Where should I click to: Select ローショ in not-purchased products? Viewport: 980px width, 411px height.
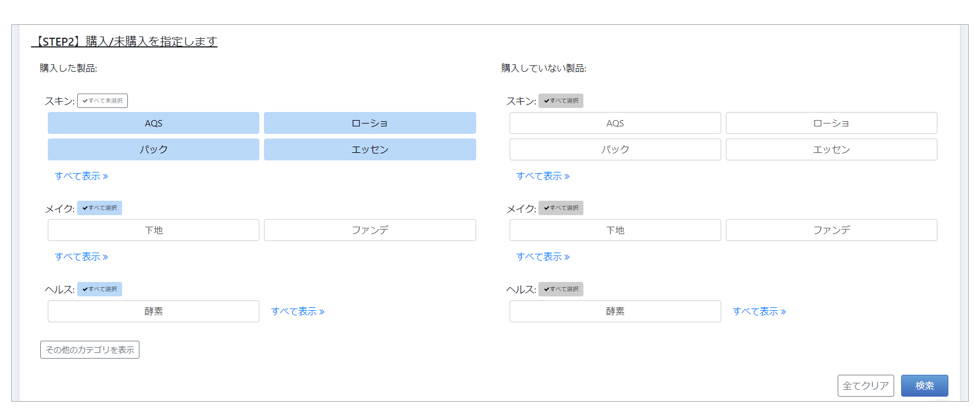point(831,123)
